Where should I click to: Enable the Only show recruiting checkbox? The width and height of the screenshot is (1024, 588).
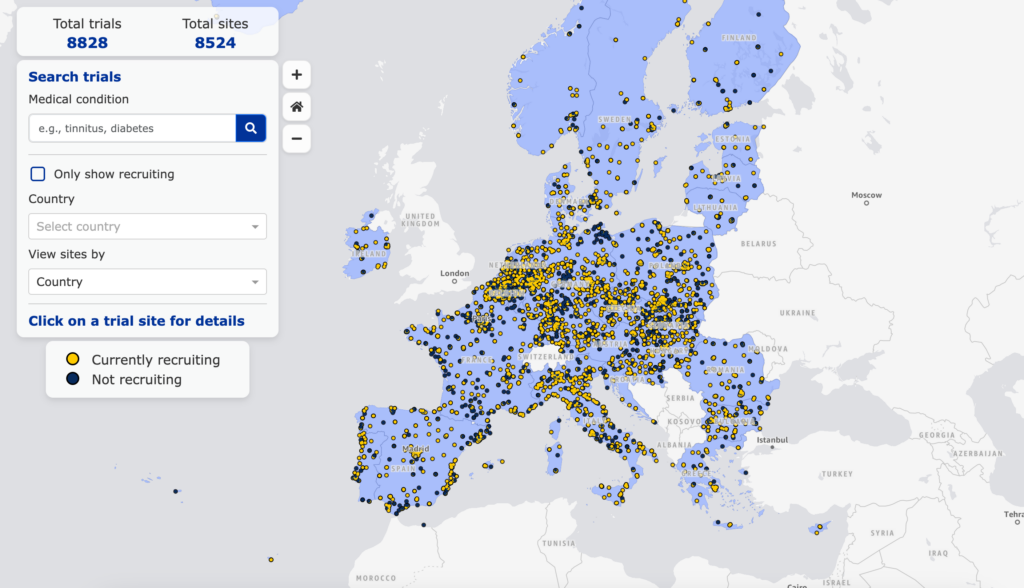click(x=38, y=174)
